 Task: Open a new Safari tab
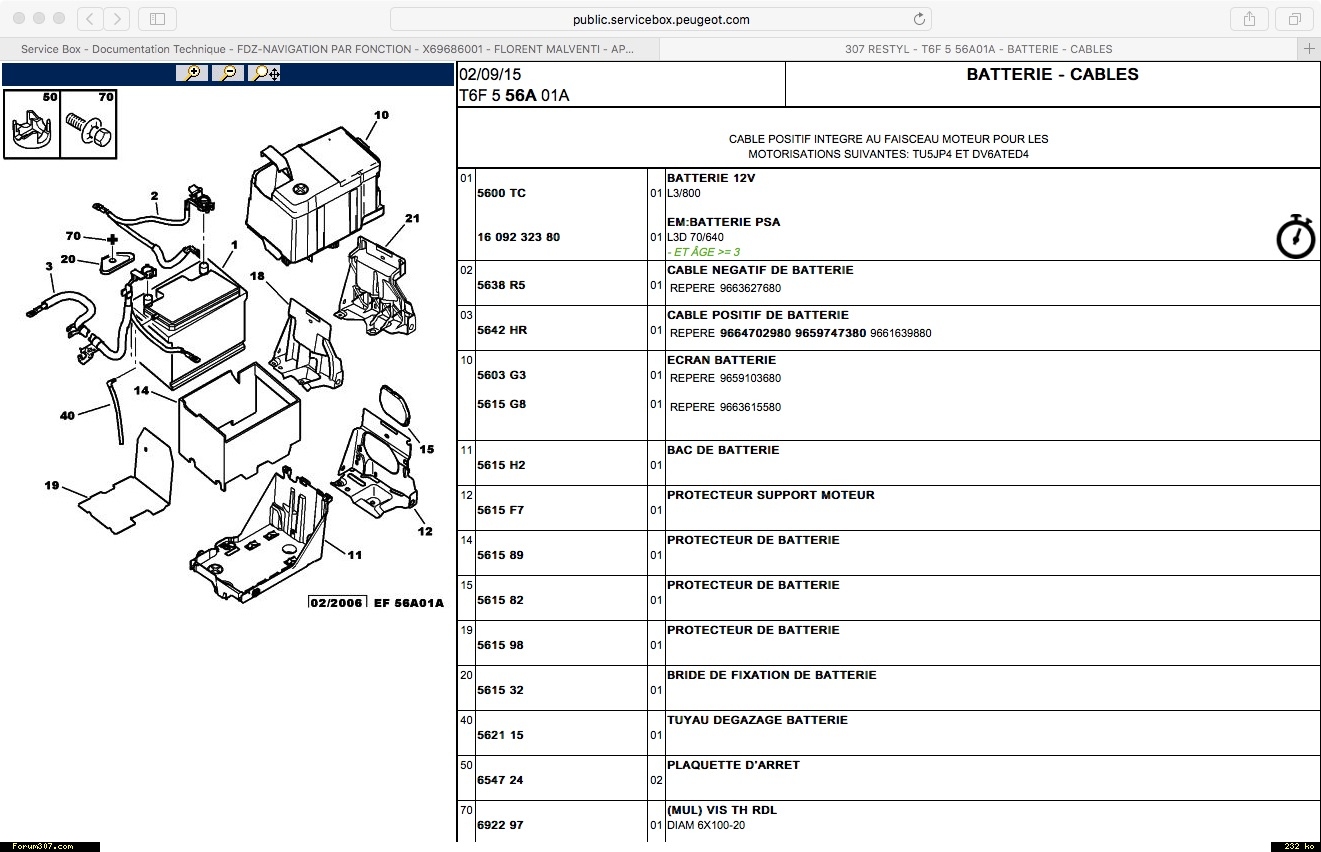pyautogui.click(x=1310, y=48)
